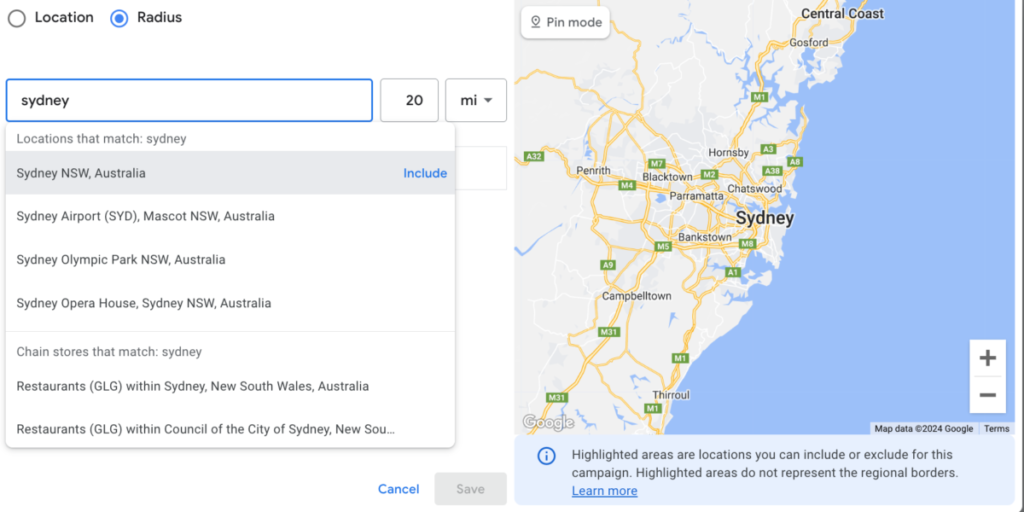Click the A3 road shield on the map

769,150
